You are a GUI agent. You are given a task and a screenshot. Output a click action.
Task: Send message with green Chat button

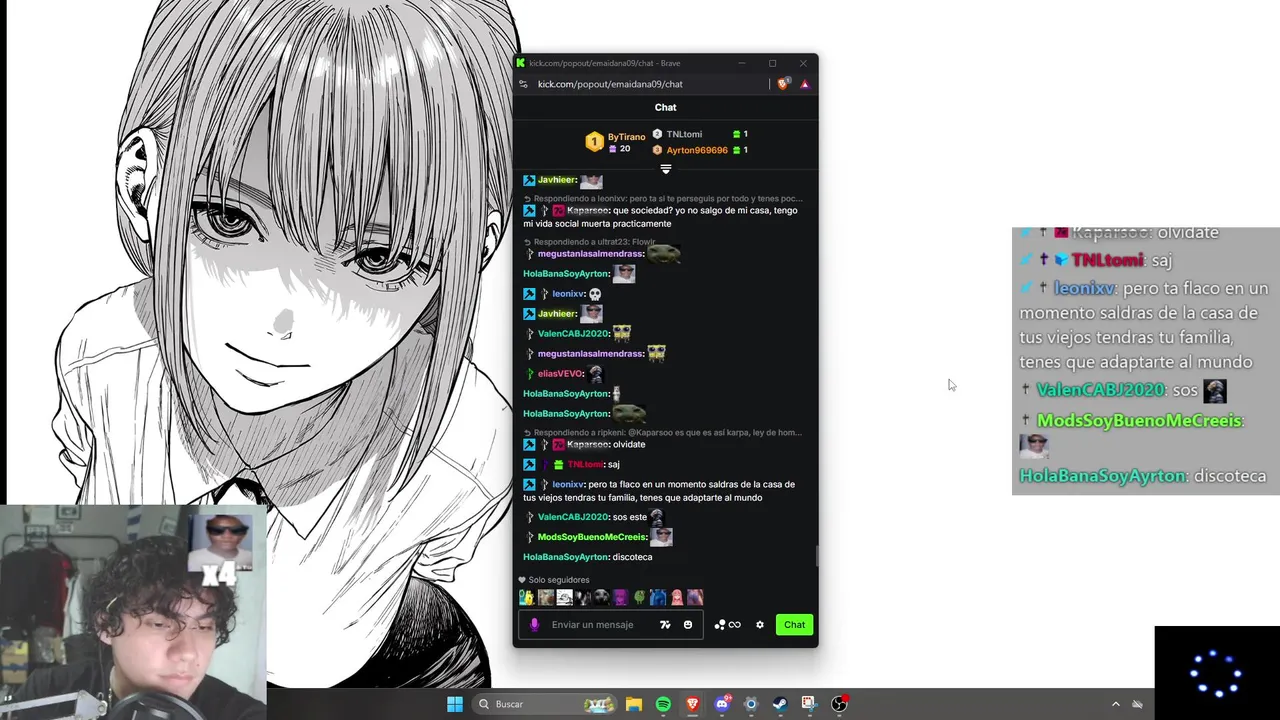pyautogui.click(x=794, y=625)
